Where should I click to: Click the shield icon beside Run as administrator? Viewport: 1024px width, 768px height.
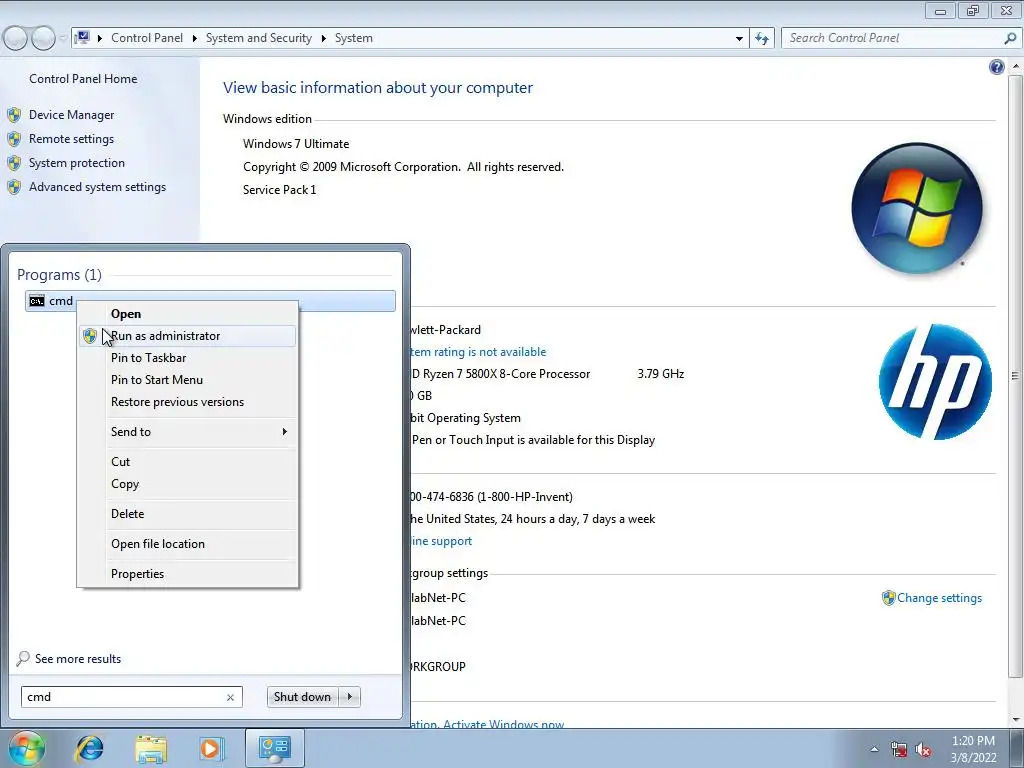coord(90,336)
